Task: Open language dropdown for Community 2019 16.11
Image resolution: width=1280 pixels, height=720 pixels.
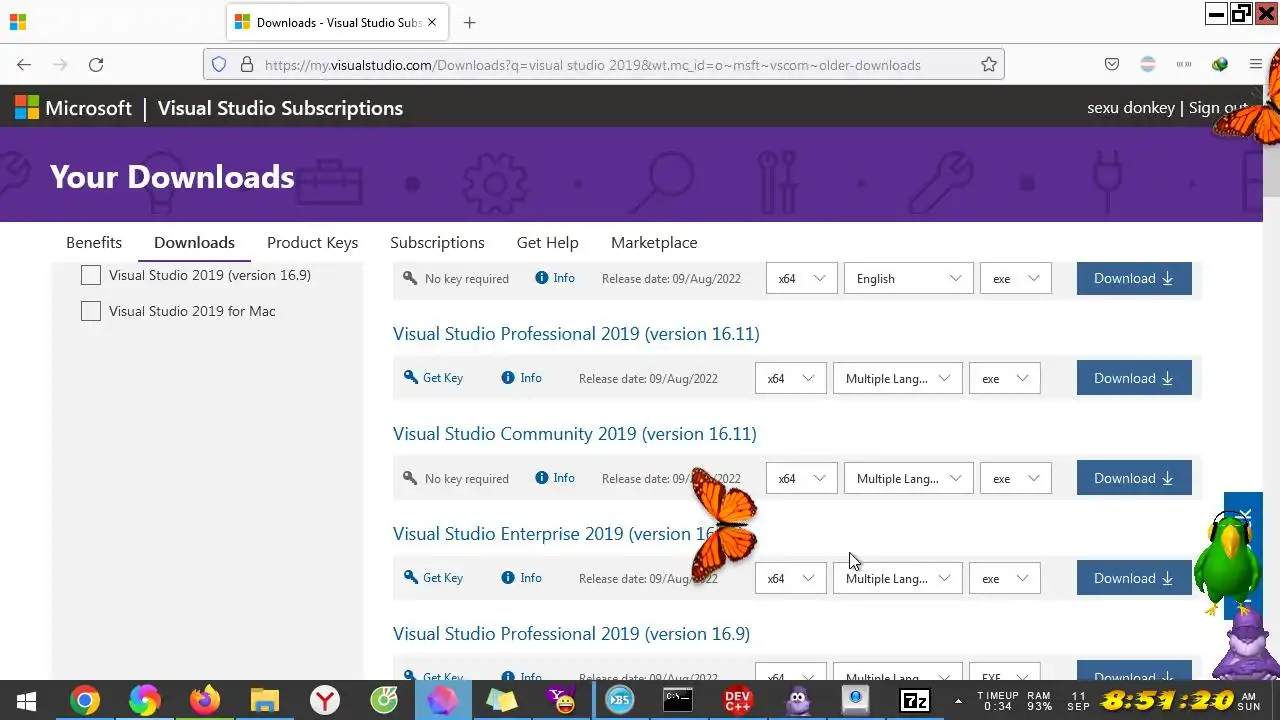Action: 908,479
